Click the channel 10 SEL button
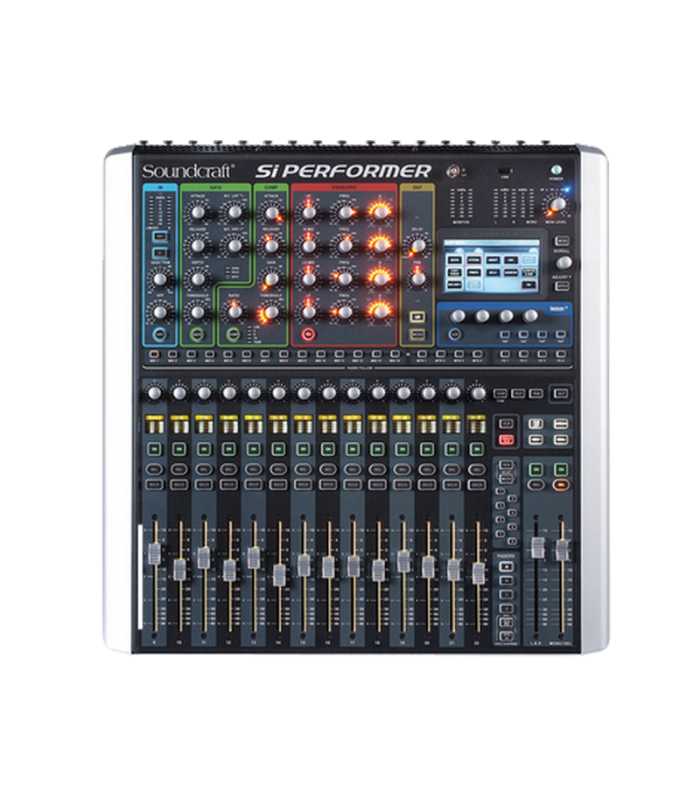The height and width of the screenshot is (800, 700). [x=179, y=469]
